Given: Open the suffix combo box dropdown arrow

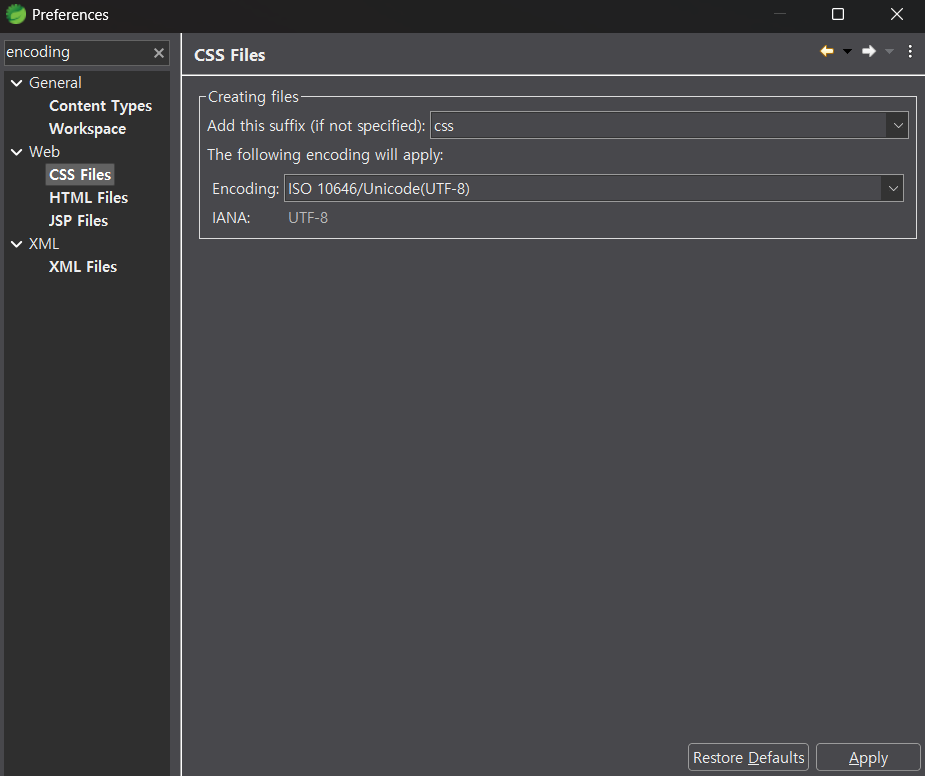Looking at the screenshot, I should [x=898, y=126].
